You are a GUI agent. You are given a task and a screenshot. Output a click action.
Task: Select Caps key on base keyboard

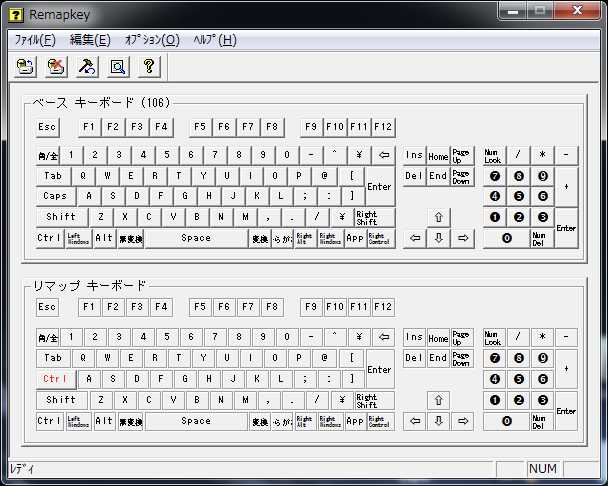pyautogui.click(x=55, y=196)
